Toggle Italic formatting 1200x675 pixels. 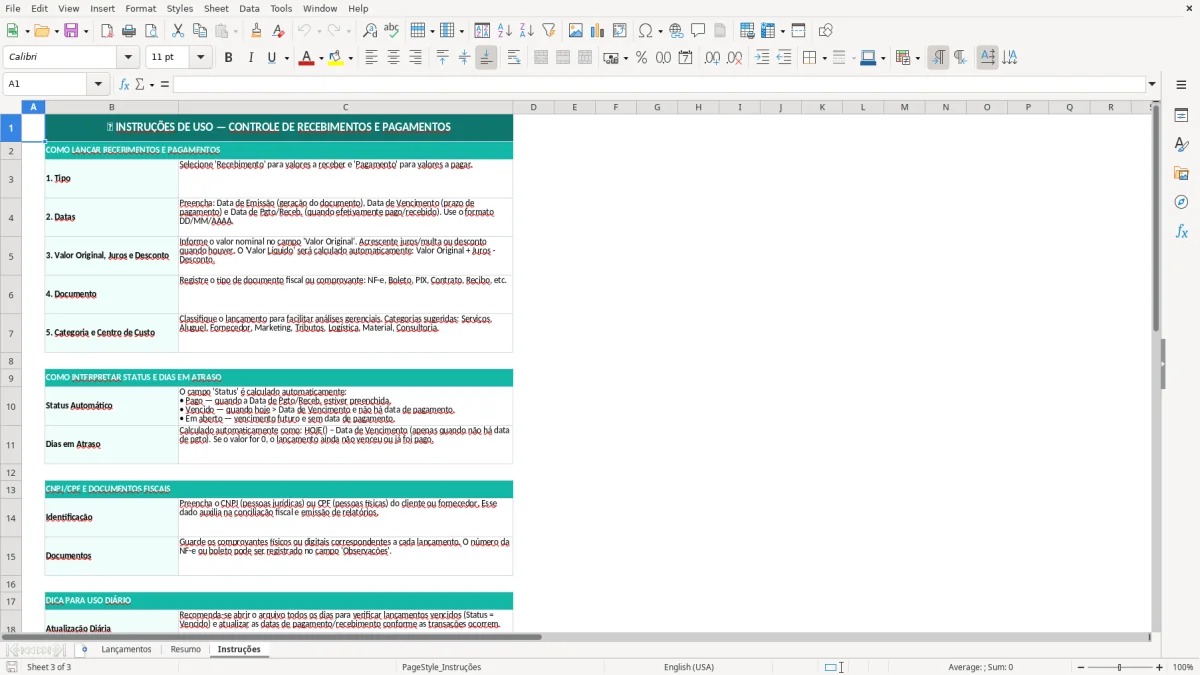pyautogui.click(x=250, y=58)
